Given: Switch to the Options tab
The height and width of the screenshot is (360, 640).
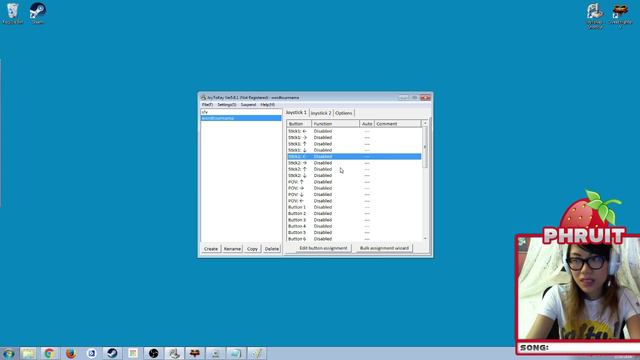Looking at the screenshot, I should point(344,113).
